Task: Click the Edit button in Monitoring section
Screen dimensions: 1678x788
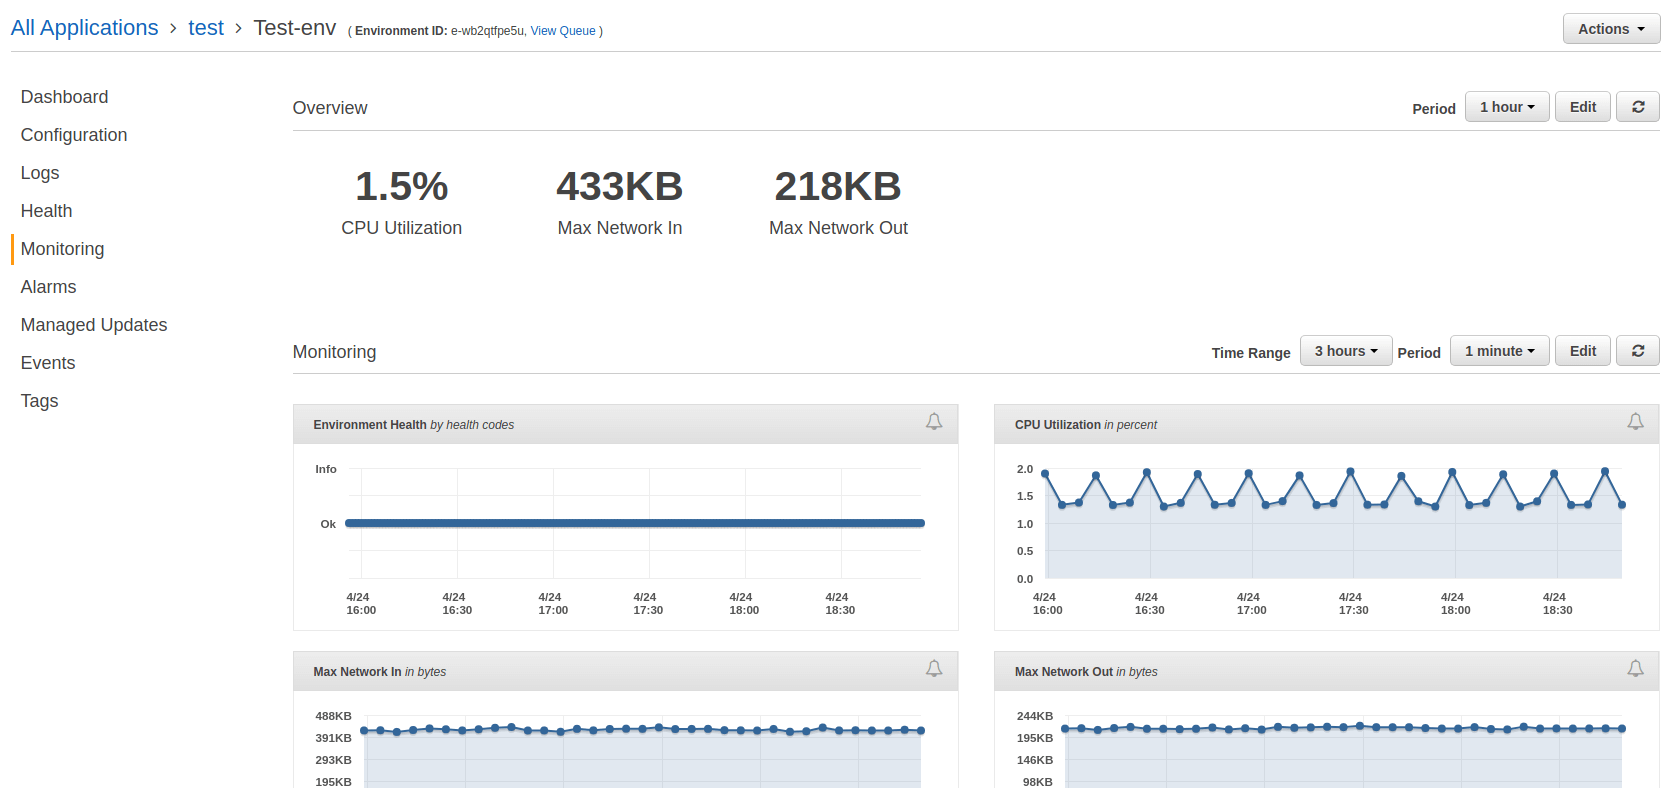Action: tap(1582, 351)
